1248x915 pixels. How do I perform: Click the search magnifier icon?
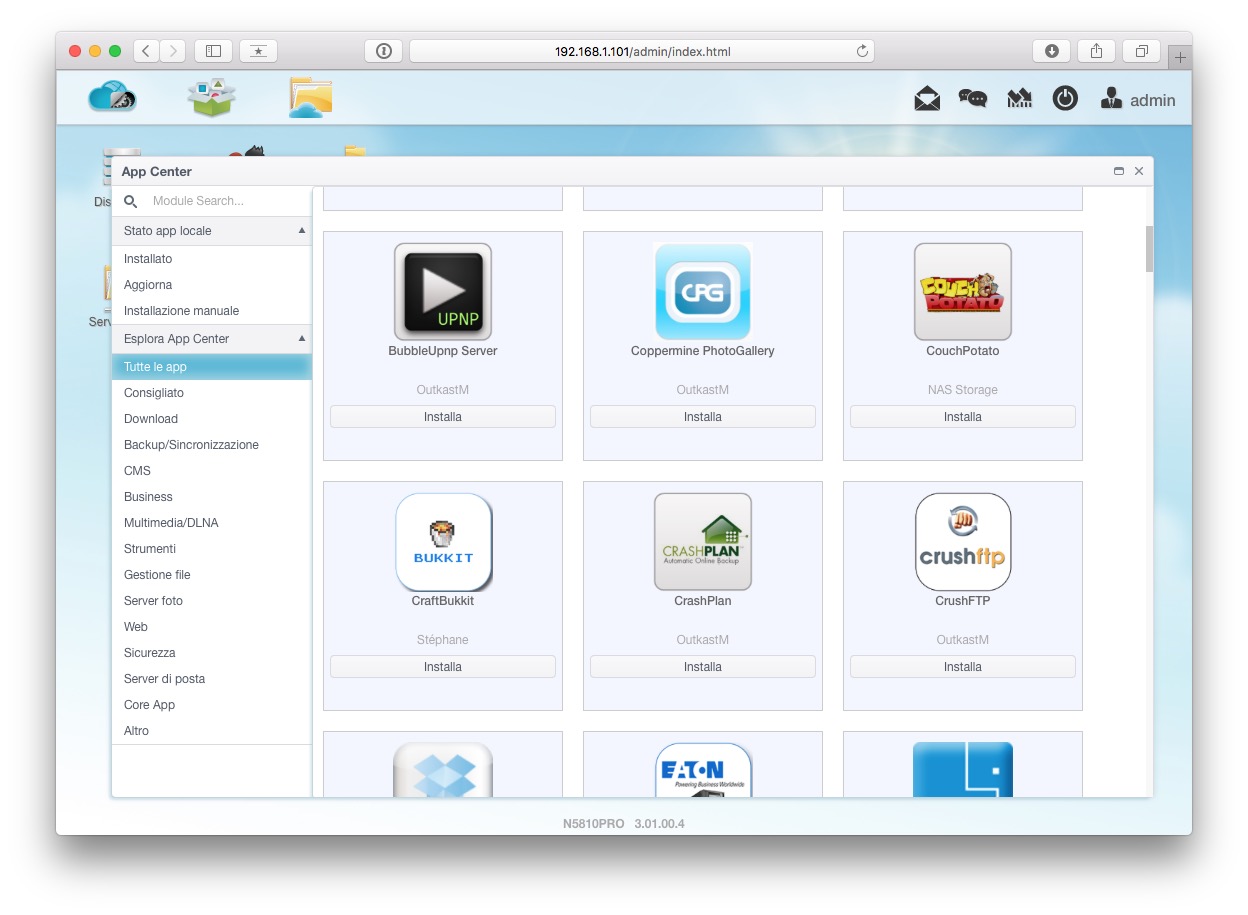tap(131, 201)
